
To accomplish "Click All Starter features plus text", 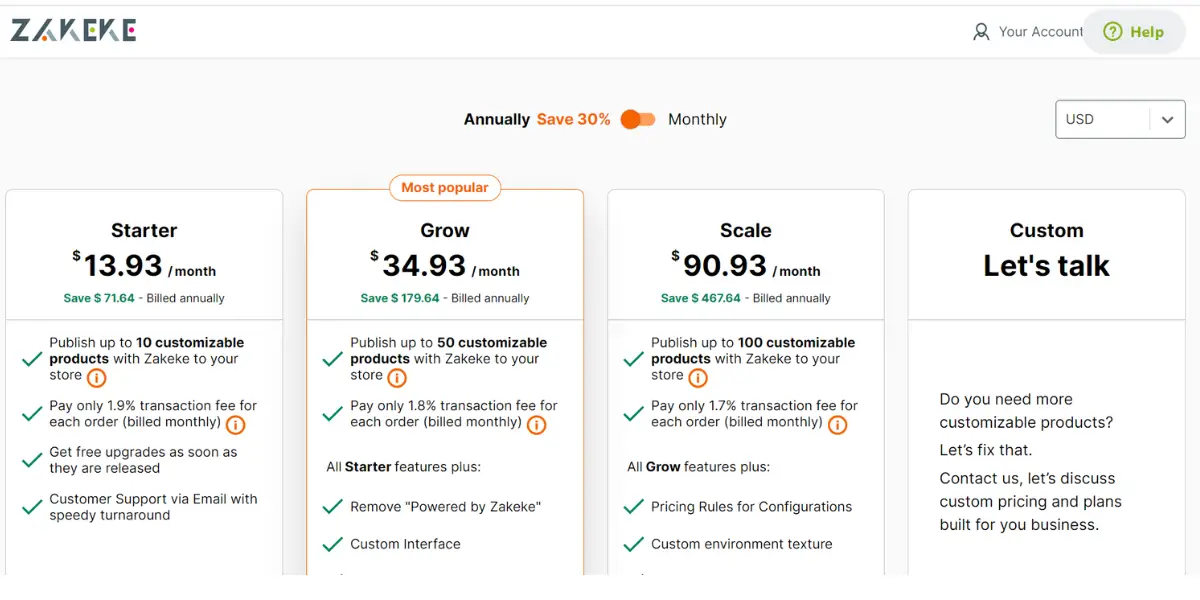I will pyautogui.click(x=403, y=467).
